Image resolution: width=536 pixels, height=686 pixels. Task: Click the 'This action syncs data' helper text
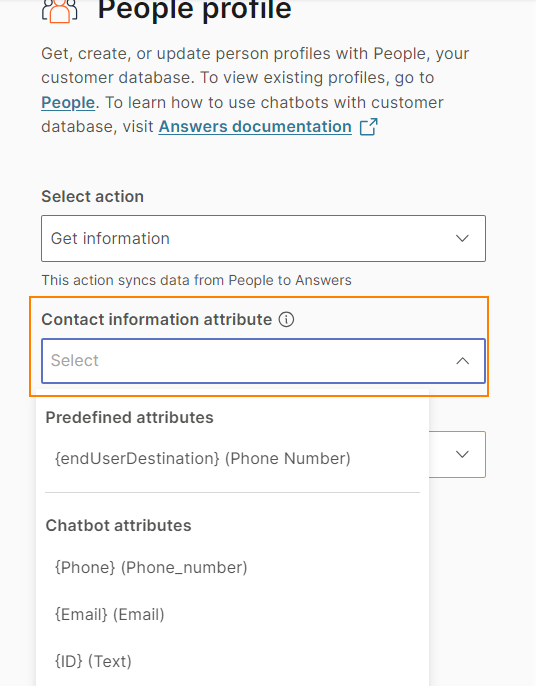(196, 280)
